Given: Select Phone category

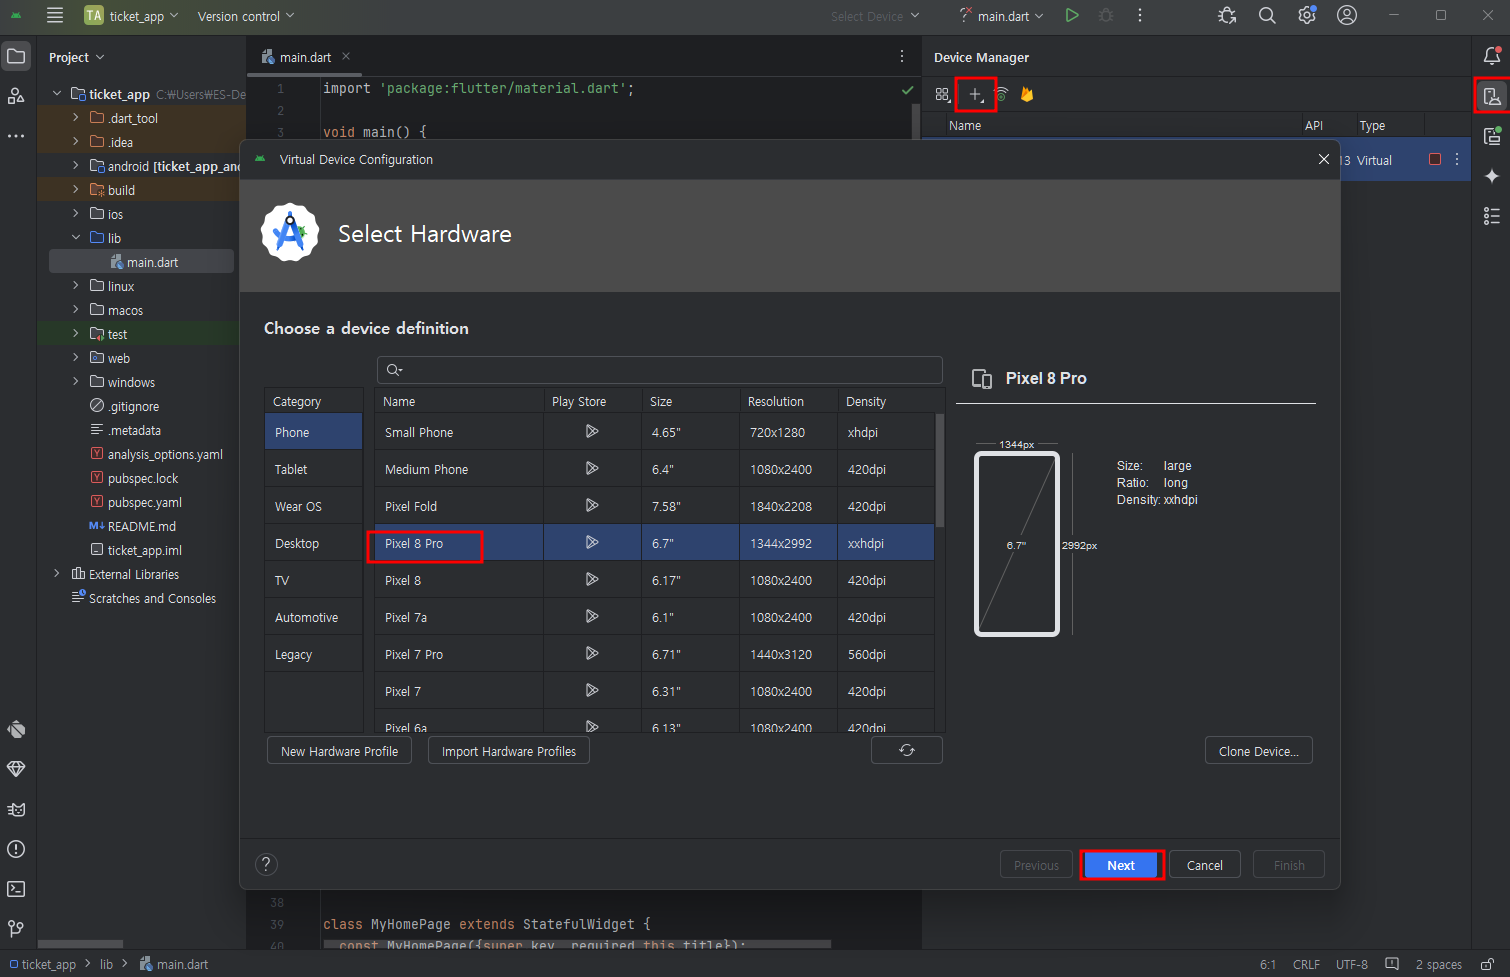Looking at the screenshot, I should [313, 432].
